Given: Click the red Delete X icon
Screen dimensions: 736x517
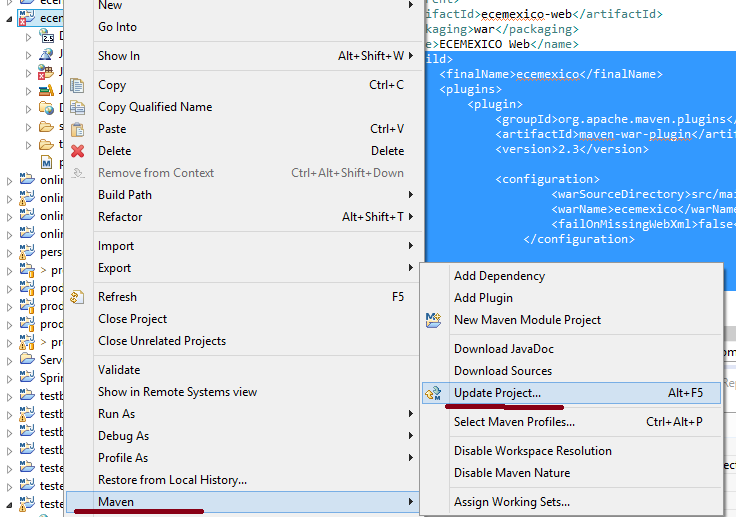Looking at the screenshot, I should coord(77,151).
